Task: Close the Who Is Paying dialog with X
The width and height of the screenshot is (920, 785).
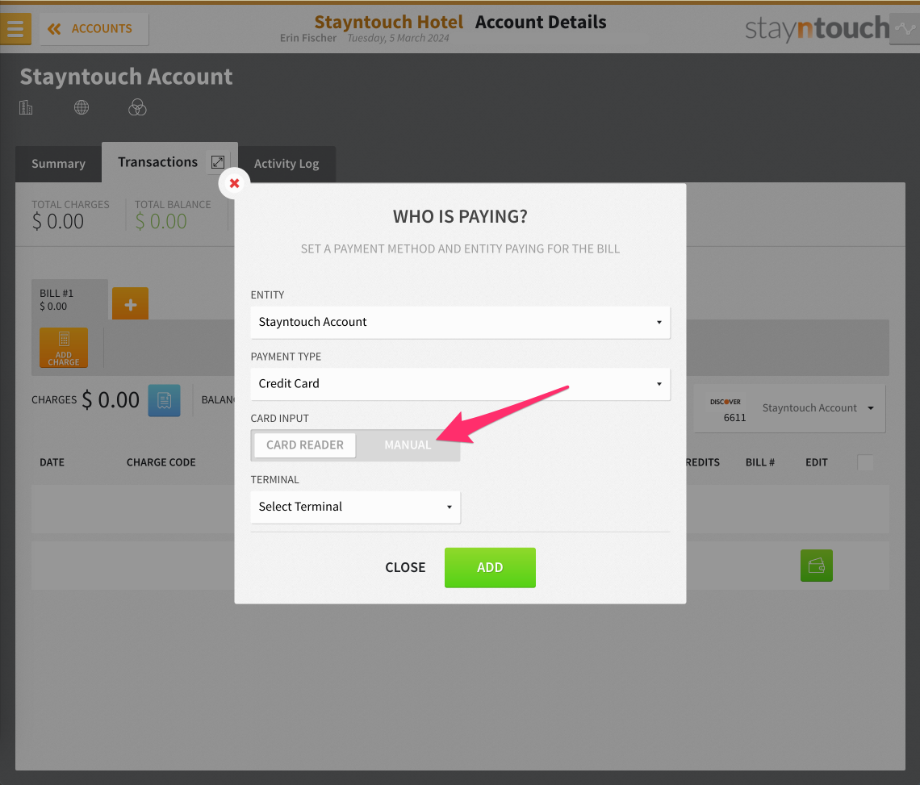Action: (234, 183)
